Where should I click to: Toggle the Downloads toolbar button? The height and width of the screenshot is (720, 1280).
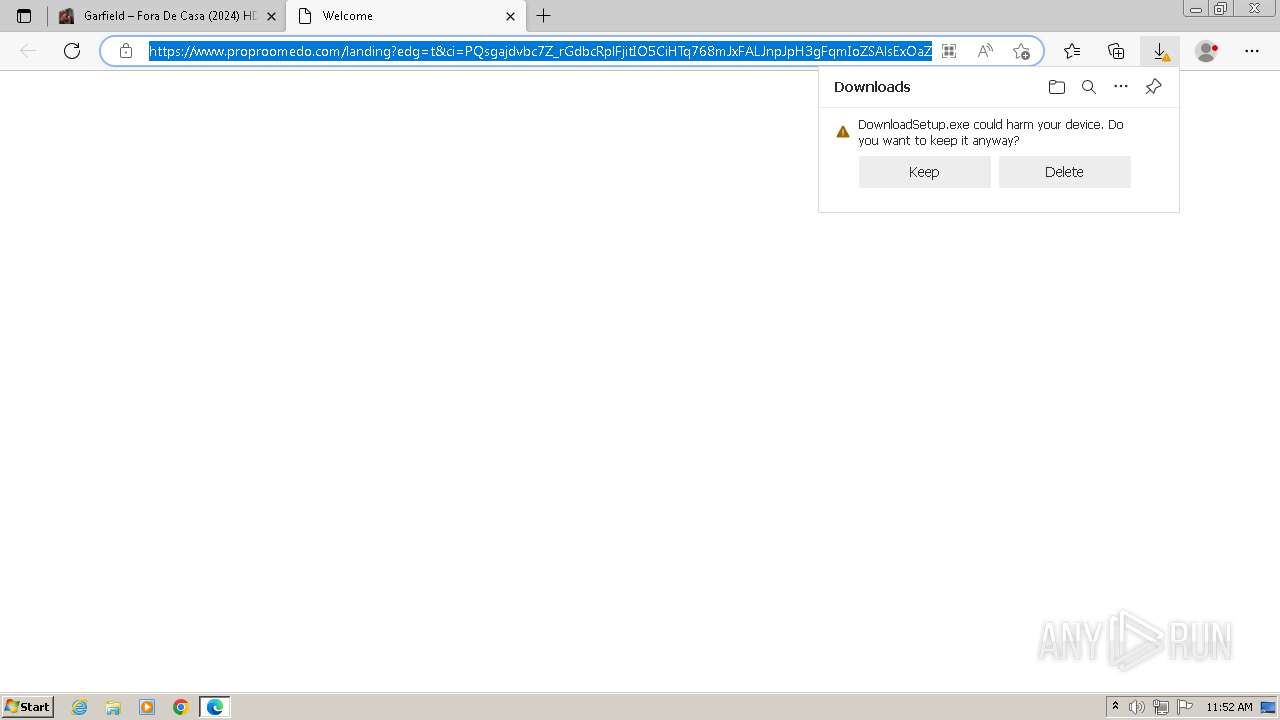(x=1160, y=51)
